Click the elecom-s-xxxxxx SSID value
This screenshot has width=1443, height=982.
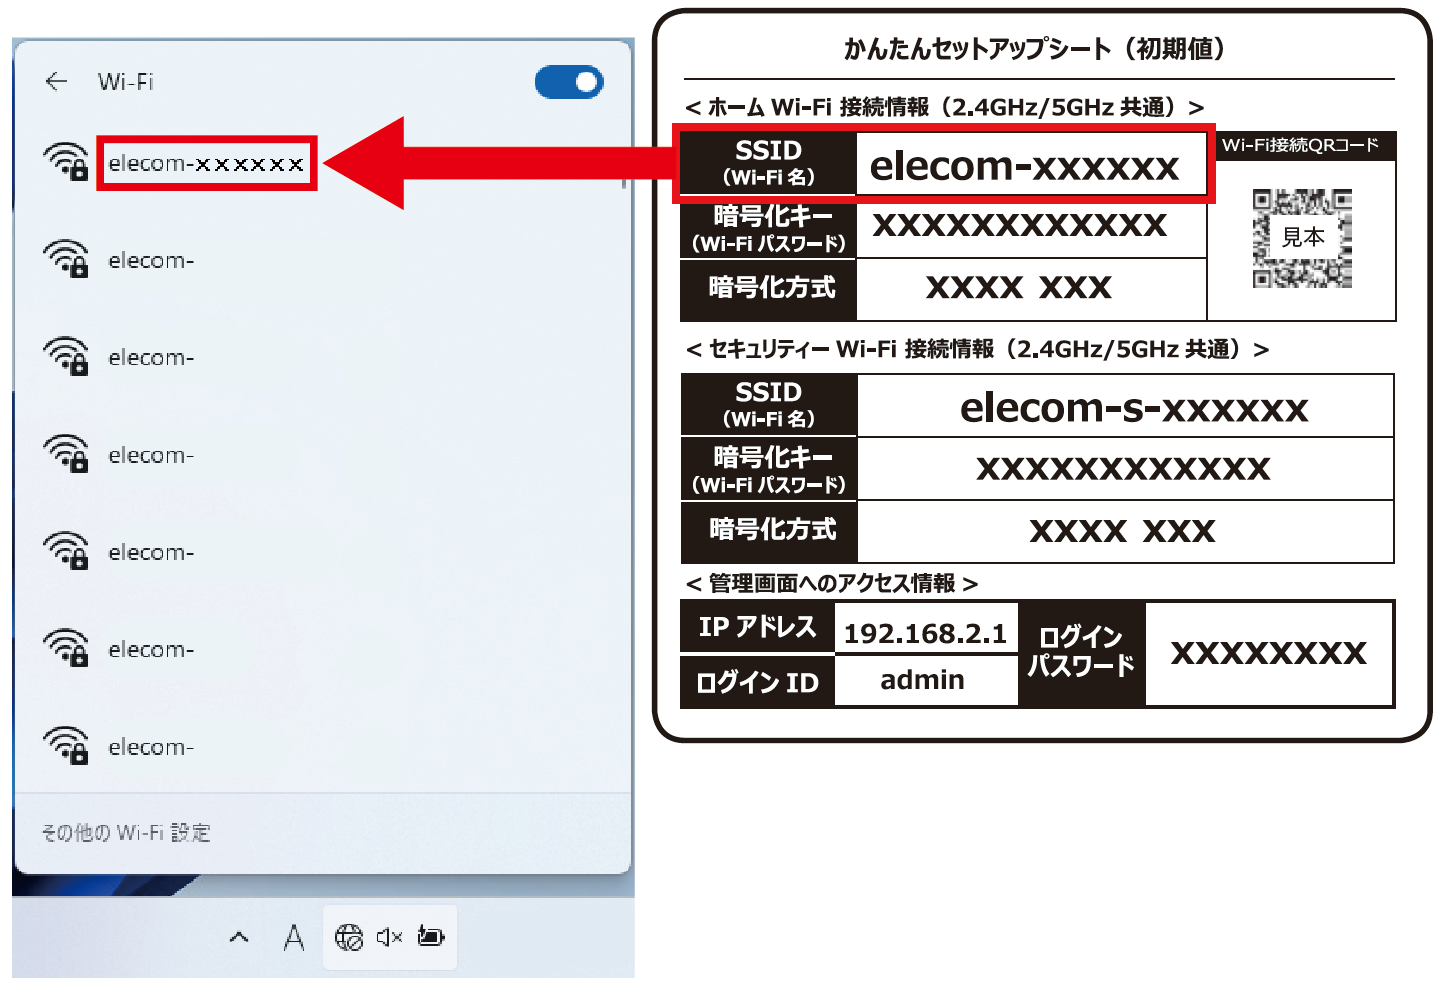pyautogui.click(x=1134, y=408)
